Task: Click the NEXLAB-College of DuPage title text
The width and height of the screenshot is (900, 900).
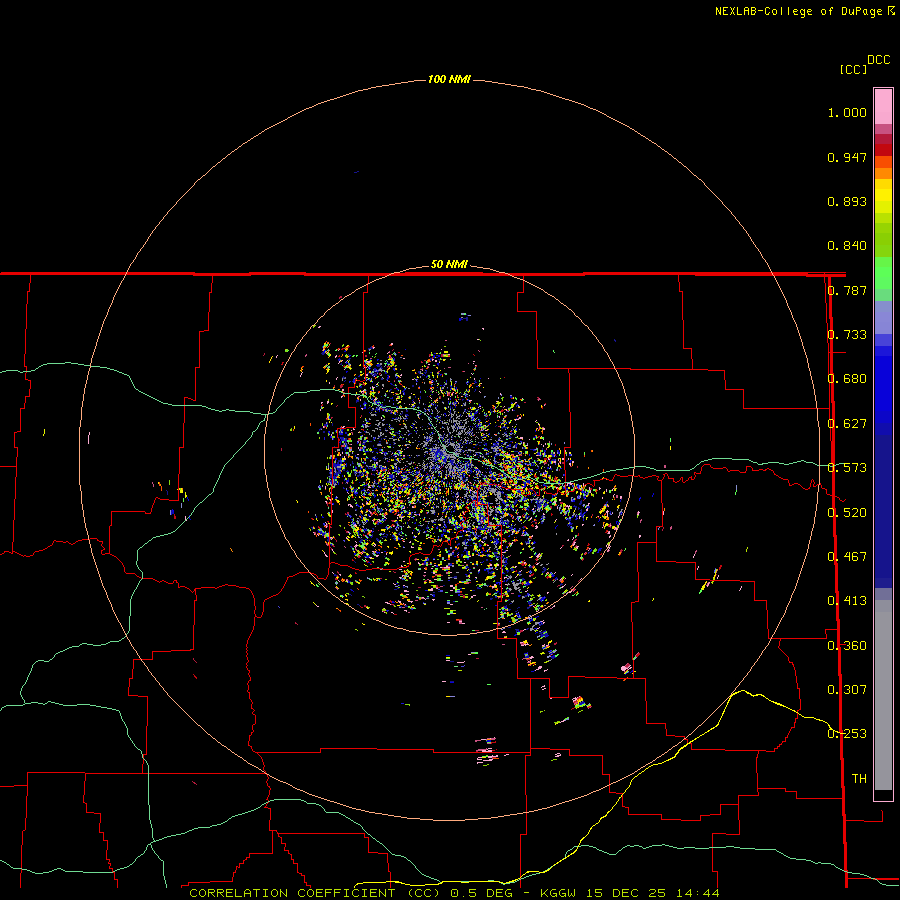Action: (798, 11)
